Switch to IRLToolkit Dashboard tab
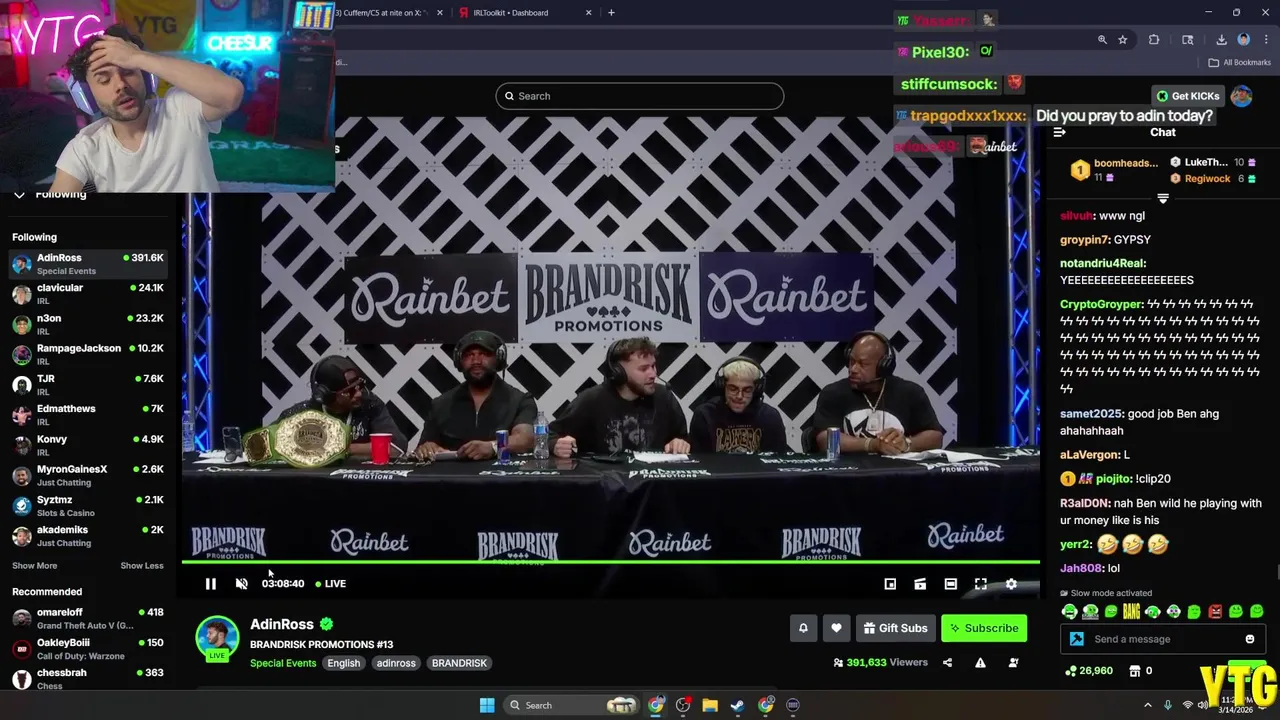The image size is (1280, 720). (x=525, y=13)
